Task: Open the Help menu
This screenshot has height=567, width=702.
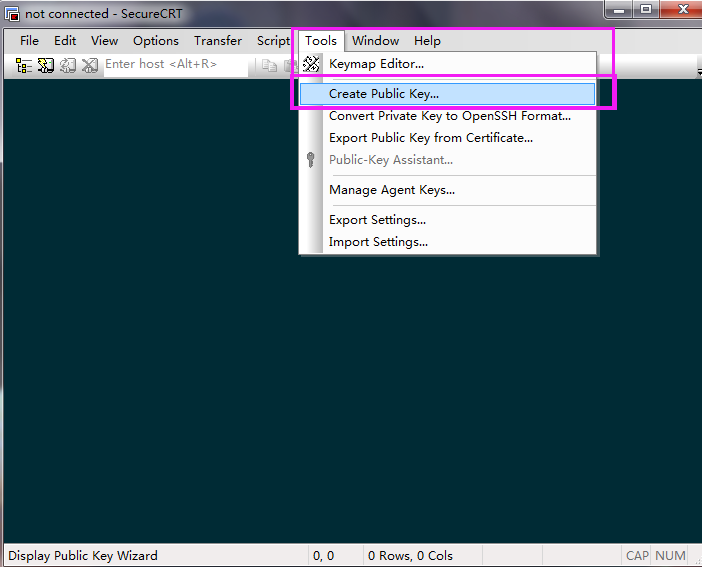Action: 427,41
